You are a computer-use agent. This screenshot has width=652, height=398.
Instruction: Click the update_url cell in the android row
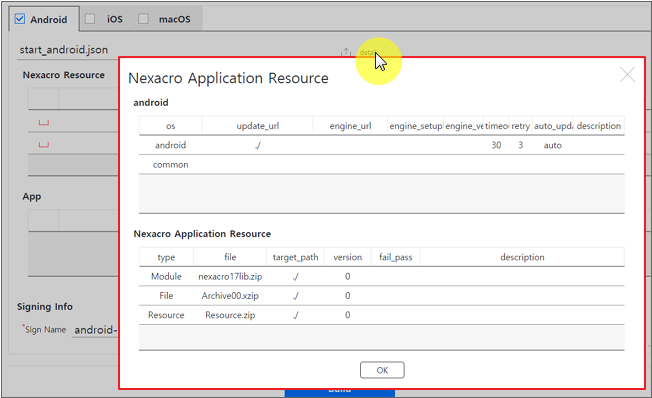pyautogui.click(x=257, y=145)
